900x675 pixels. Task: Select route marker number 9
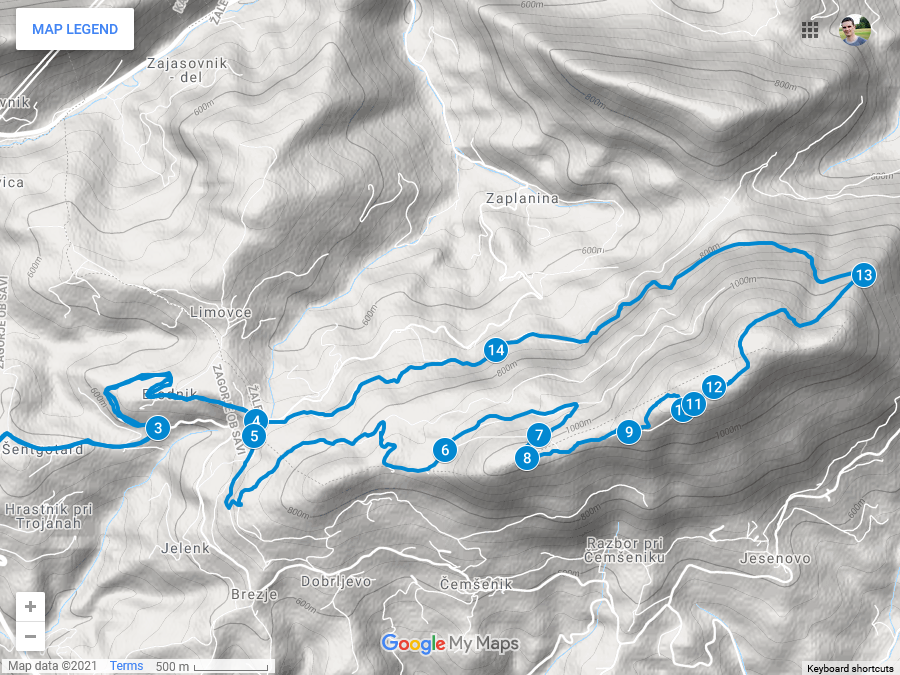click(x=629, y=432)
